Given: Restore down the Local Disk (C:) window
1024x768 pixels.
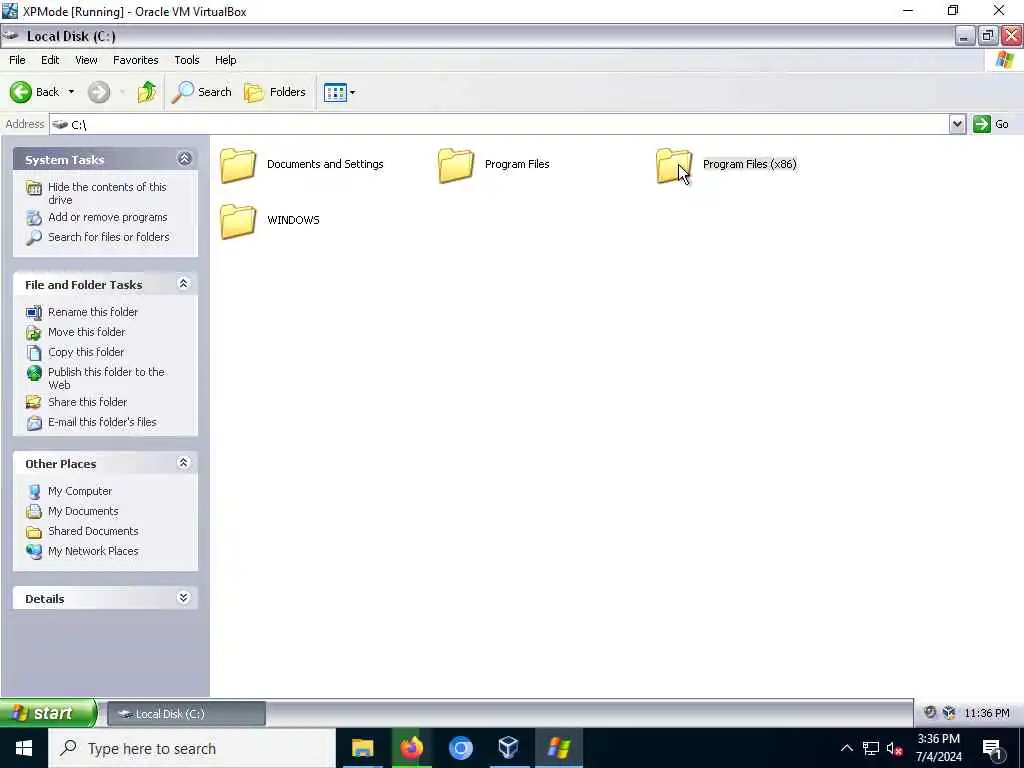Looking at the screenshot, I should click(988, 36).
